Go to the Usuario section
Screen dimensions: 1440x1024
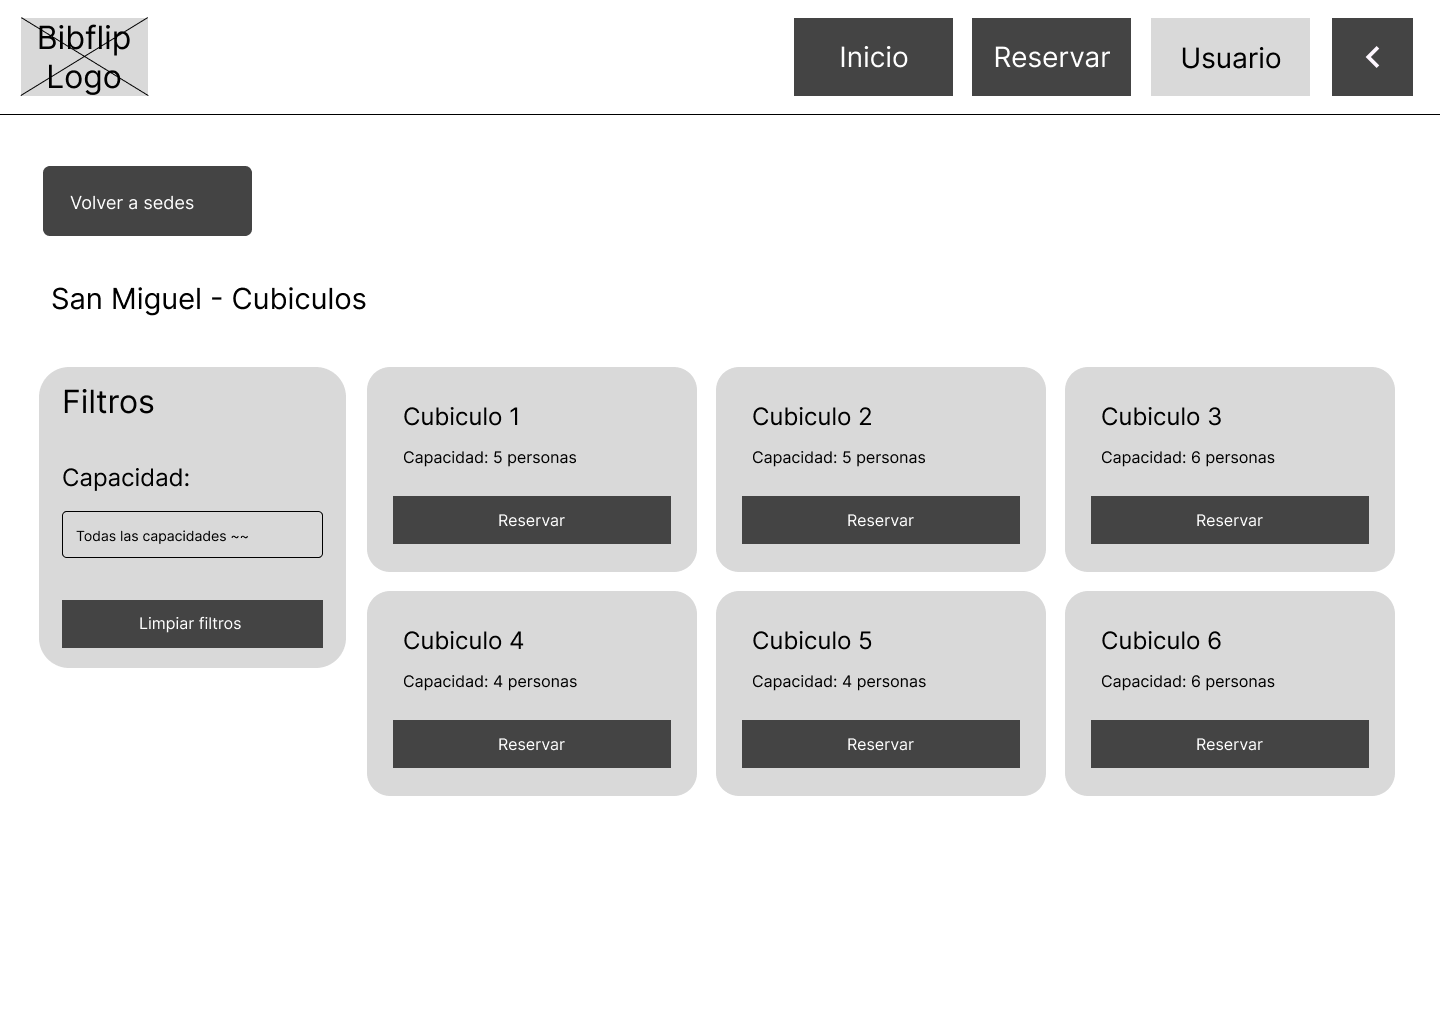tap(1230, 57)
